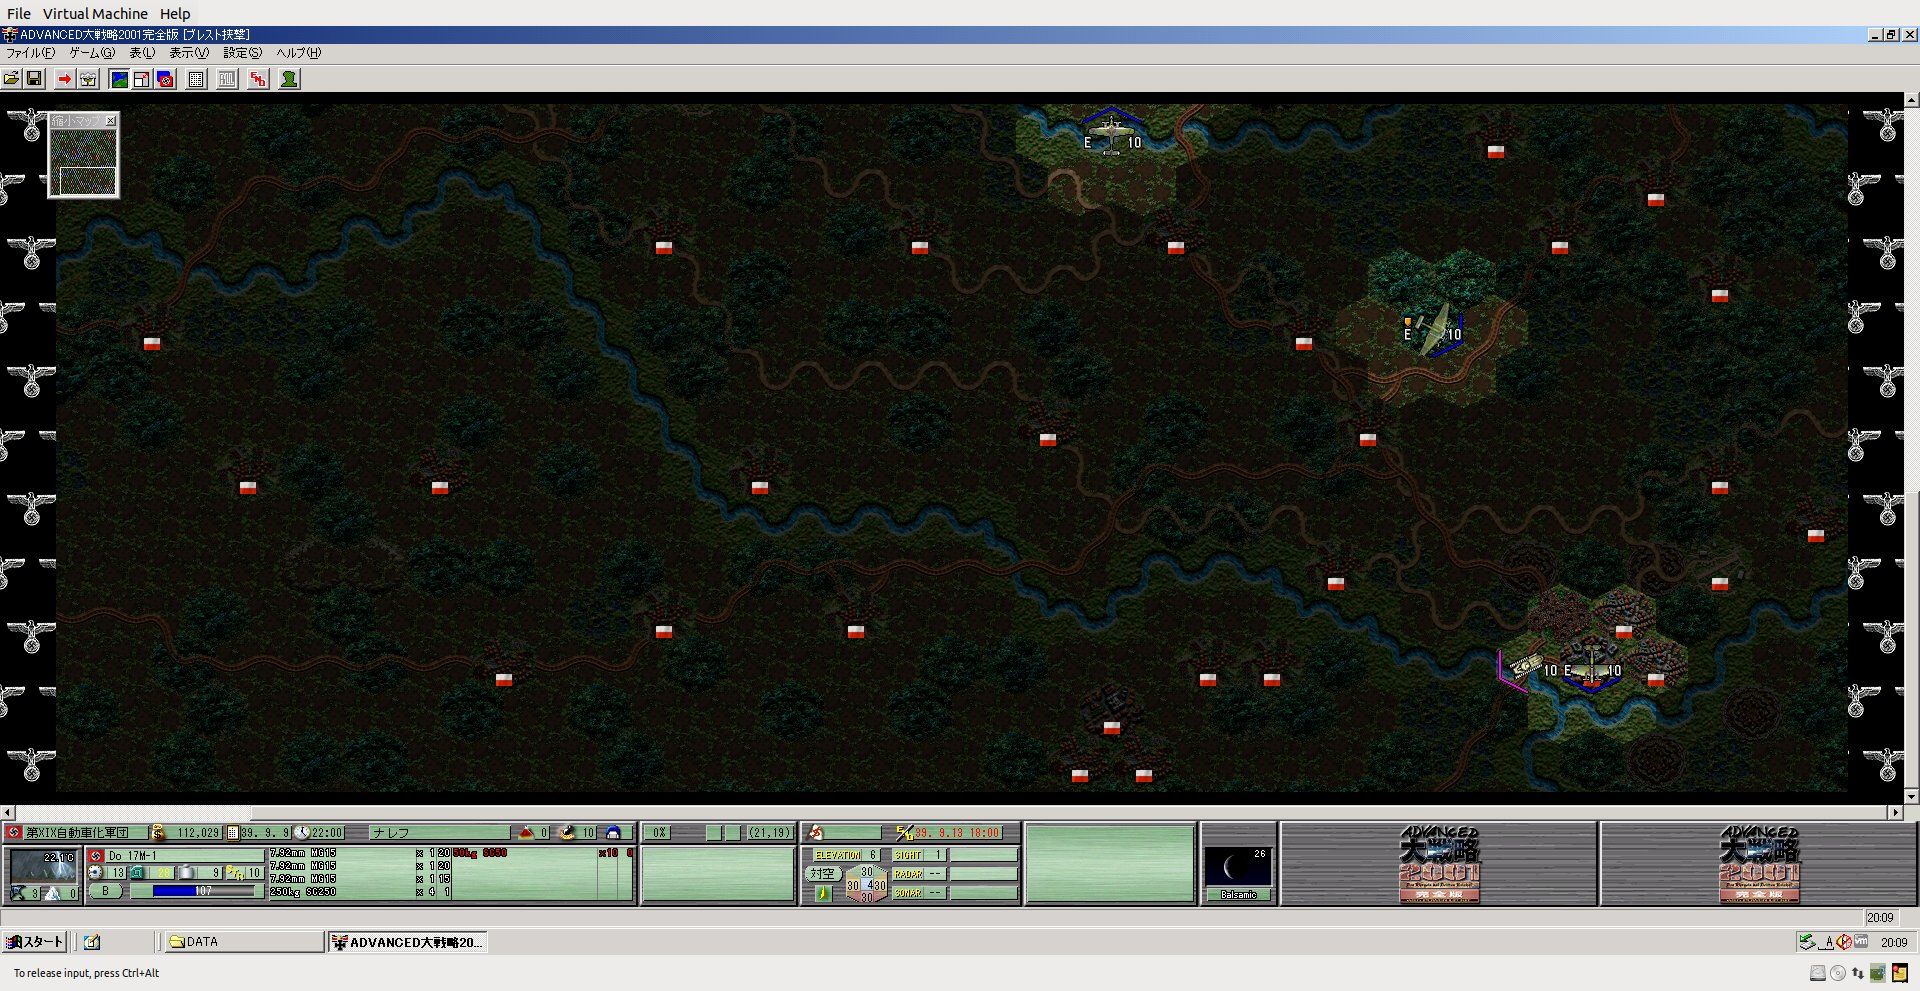The height and width of the screenshot is (991, 1920).
Task: Click the network arrows VM status icon
Action: click(x=1857, y=973)
